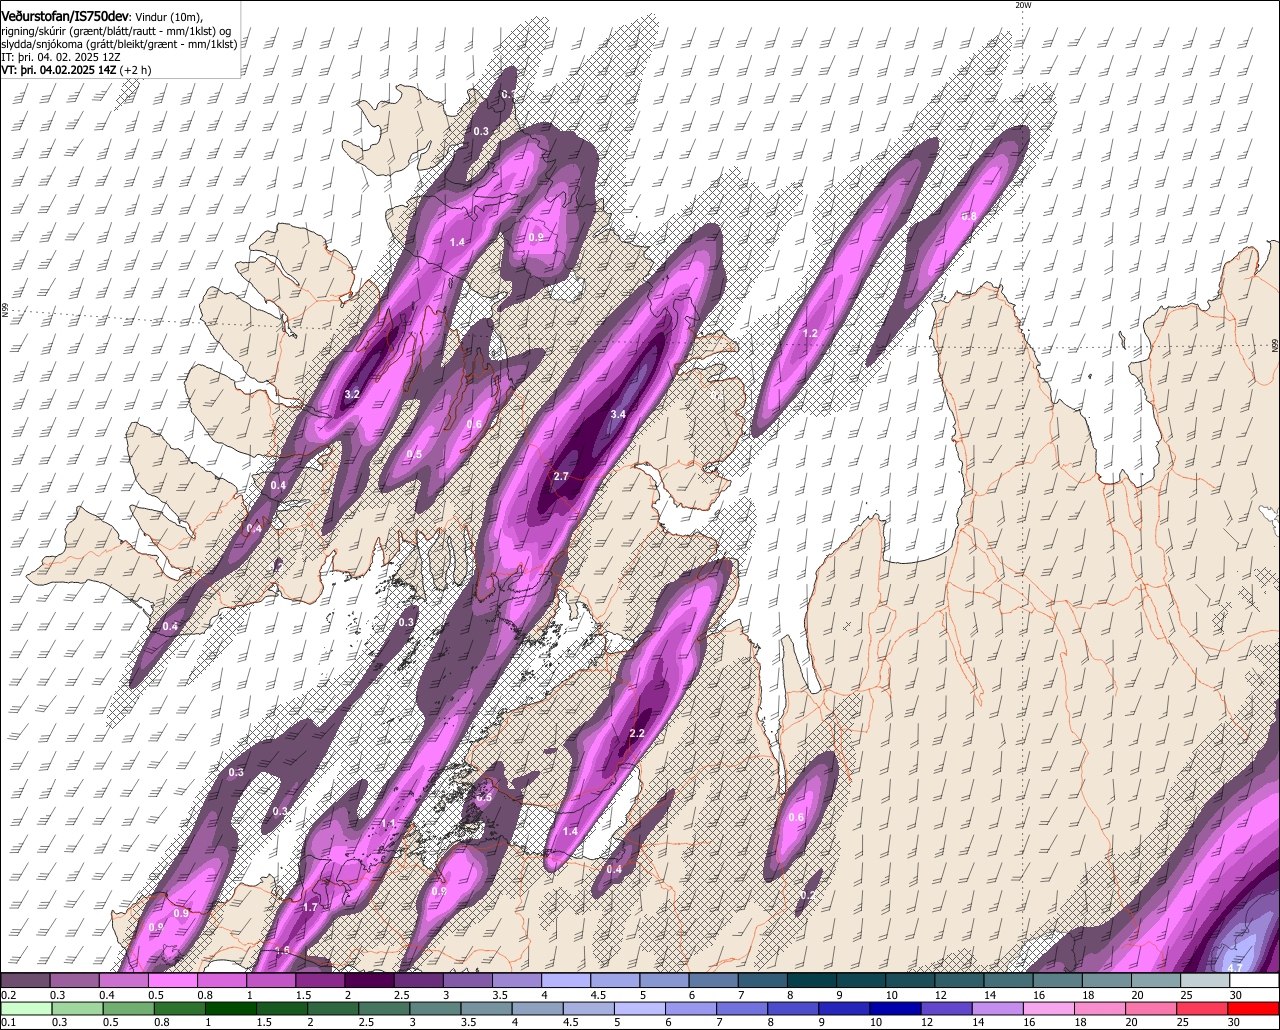
Task: Click the 3.4 precipitation maximum label
Action: (x=618, y=414)
